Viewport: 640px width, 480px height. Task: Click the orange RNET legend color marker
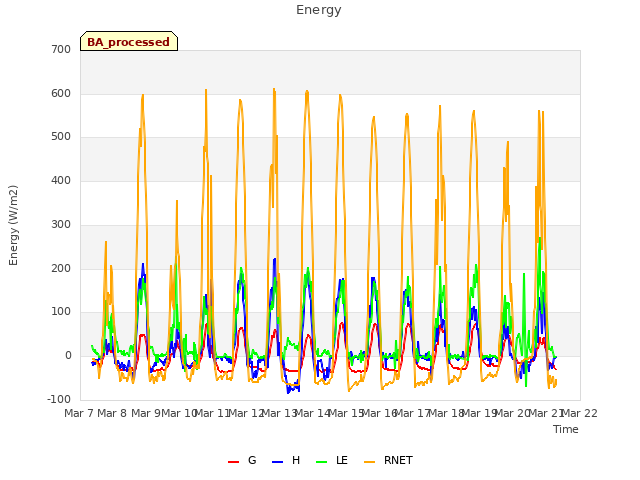pos(369,462)
